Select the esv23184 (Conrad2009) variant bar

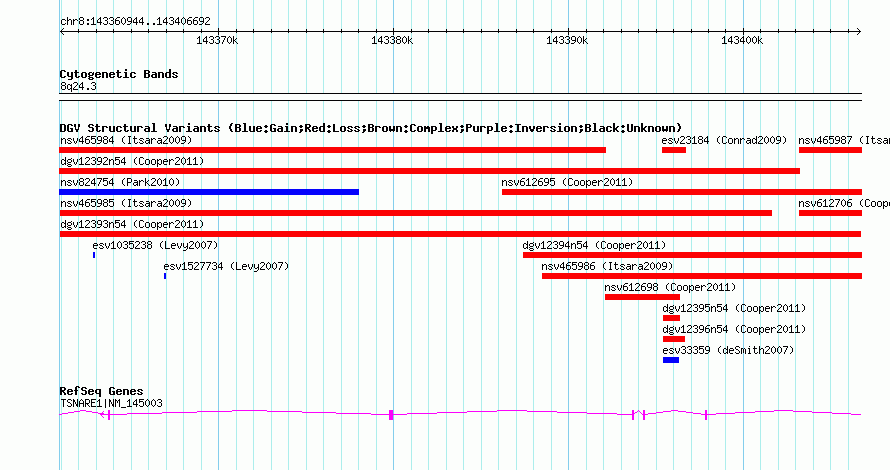(674, 150)
